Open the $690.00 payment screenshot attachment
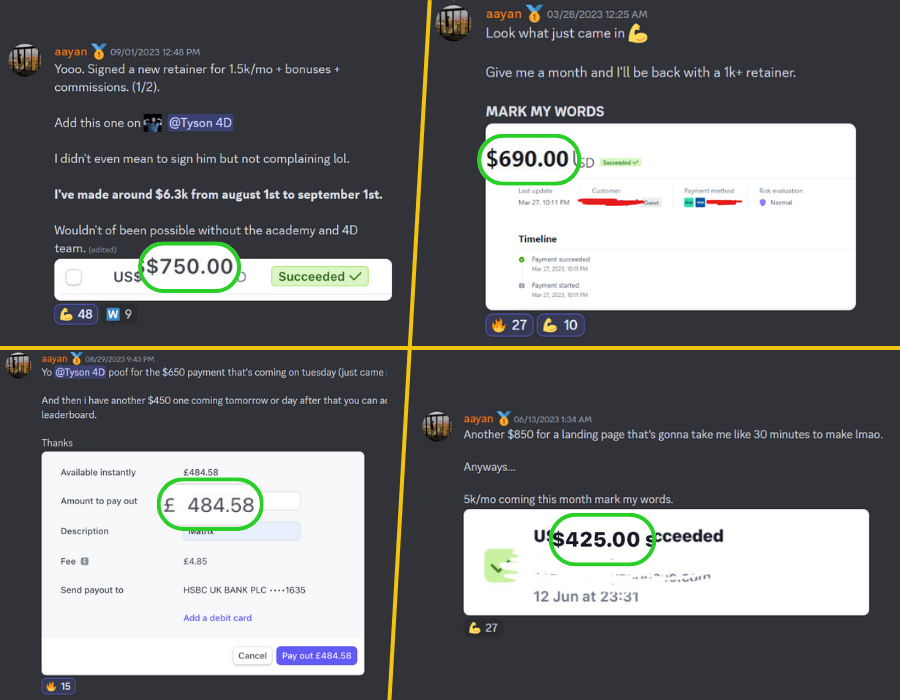The width and height of the screenshot is (900, 700). 670,217
